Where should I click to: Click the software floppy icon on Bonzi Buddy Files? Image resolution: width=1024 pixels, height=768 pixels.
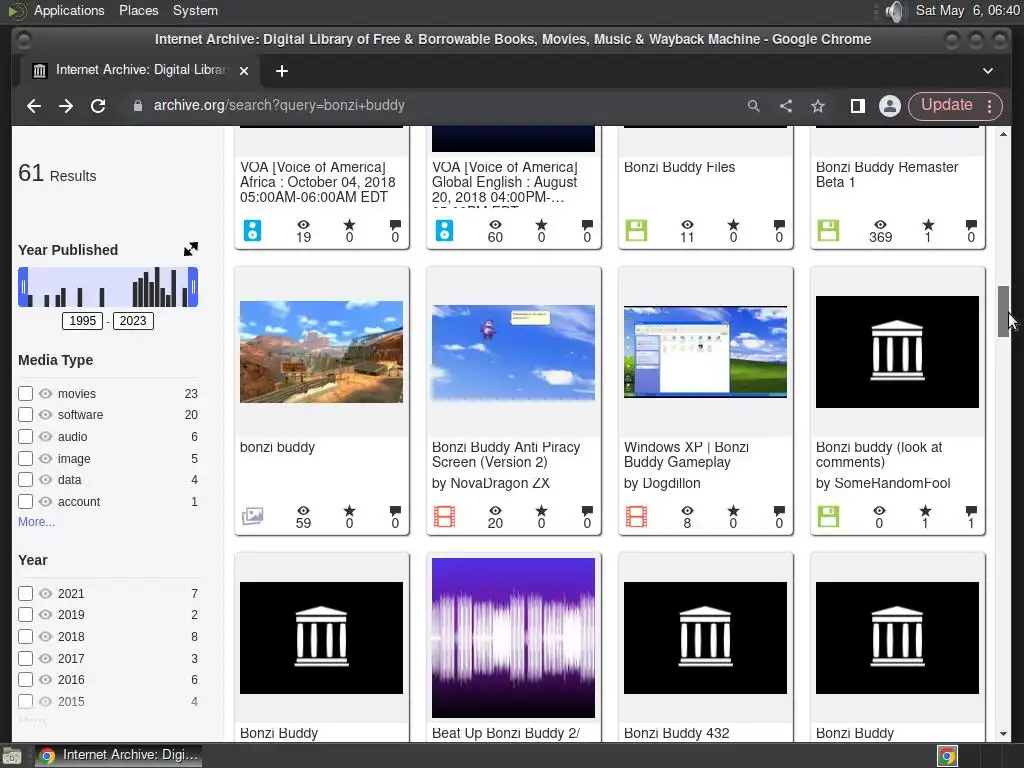[636, 231]
